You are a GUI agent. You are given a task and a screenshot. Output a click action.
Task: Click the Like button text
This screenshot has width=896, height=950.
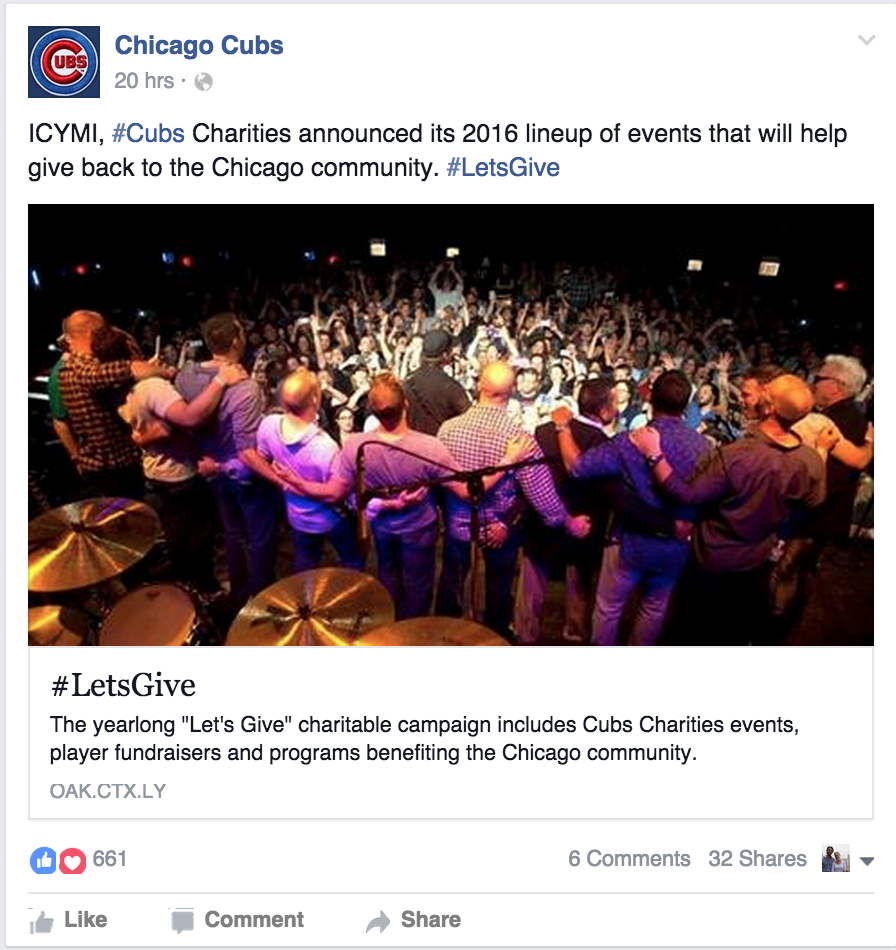point(85,919)
